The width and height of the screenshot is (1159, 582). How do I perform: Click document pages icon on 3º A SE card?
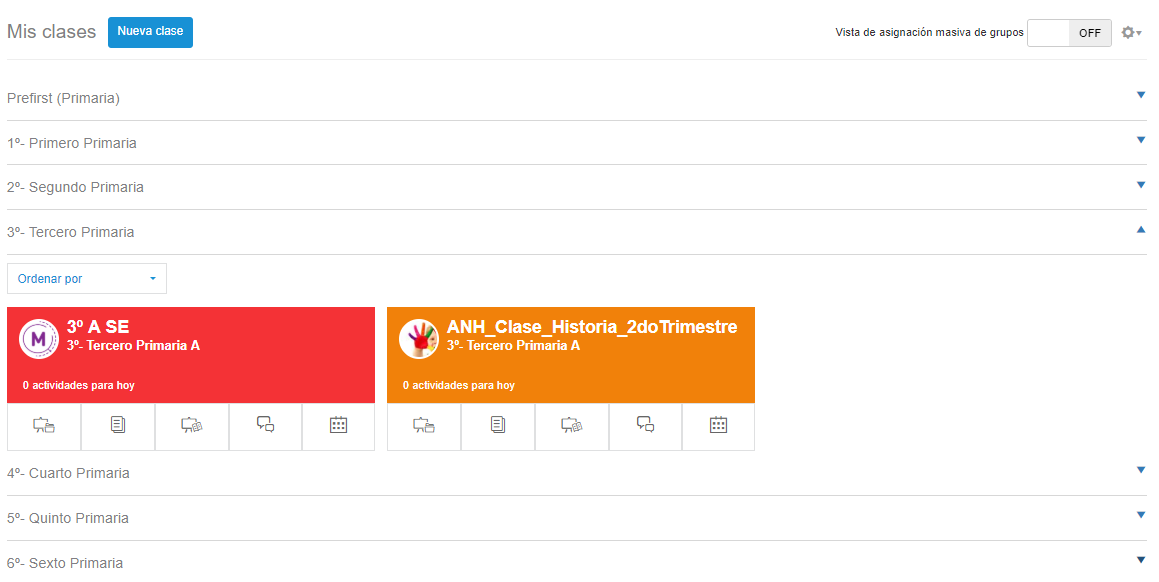point(118,426)
